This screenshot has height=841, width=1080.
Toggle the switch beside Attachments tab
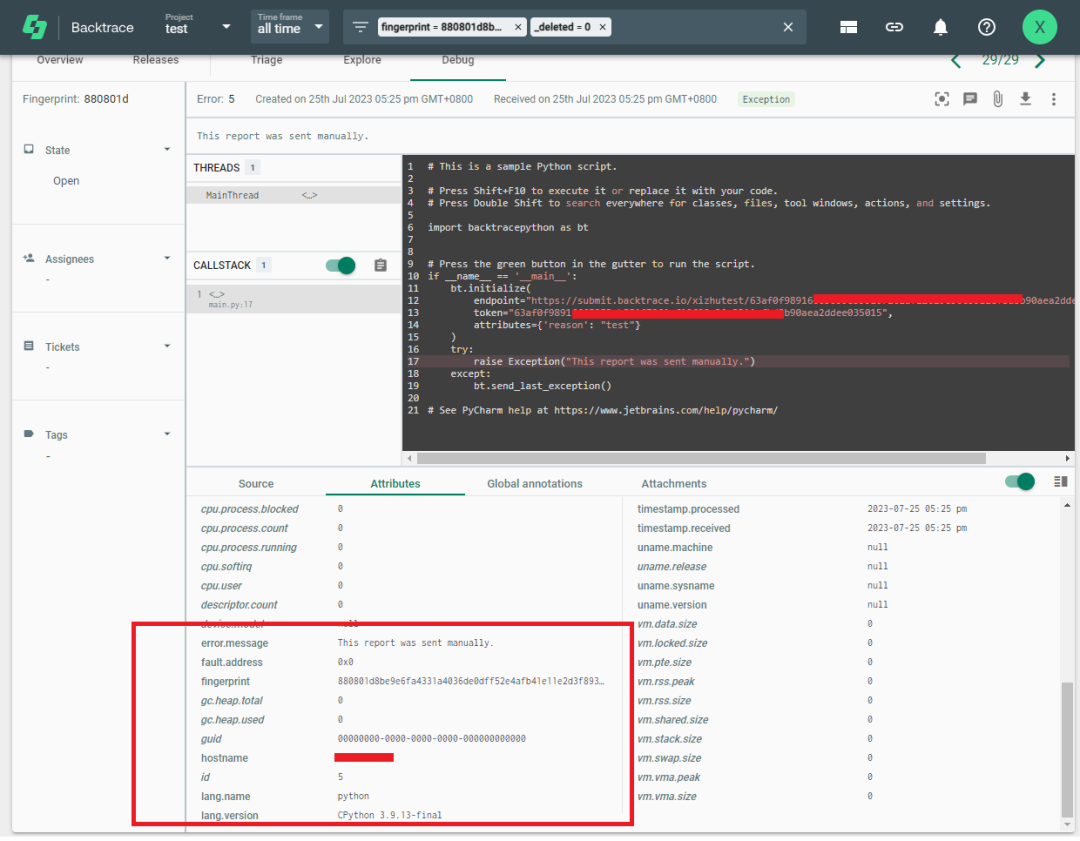tap(1020, 482)
